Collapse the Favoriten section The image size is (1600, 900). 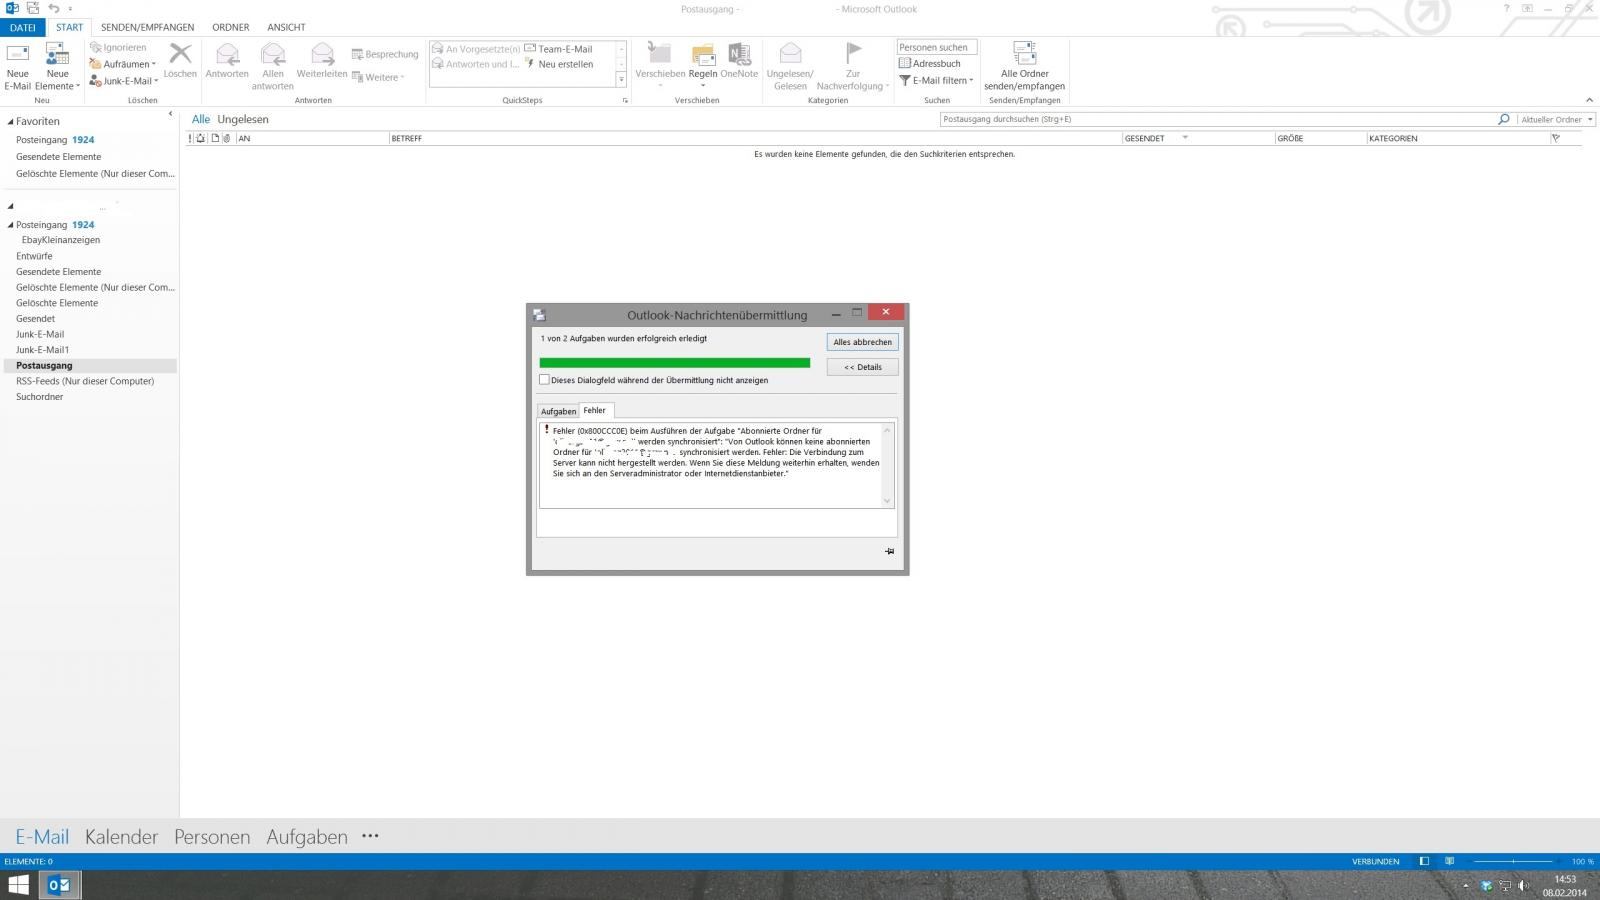(10, 121)
